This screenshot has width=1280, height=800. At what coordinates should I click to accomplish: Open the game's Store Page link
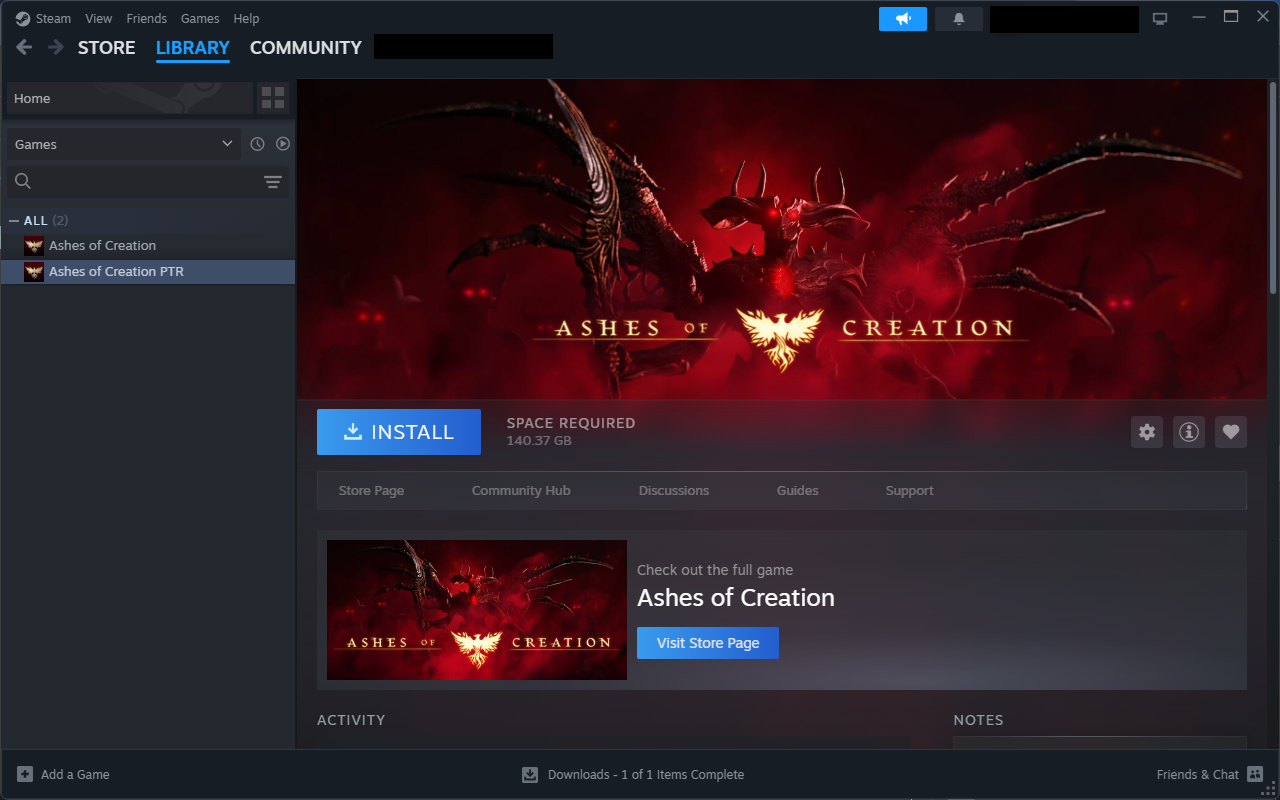click(371, 491)
